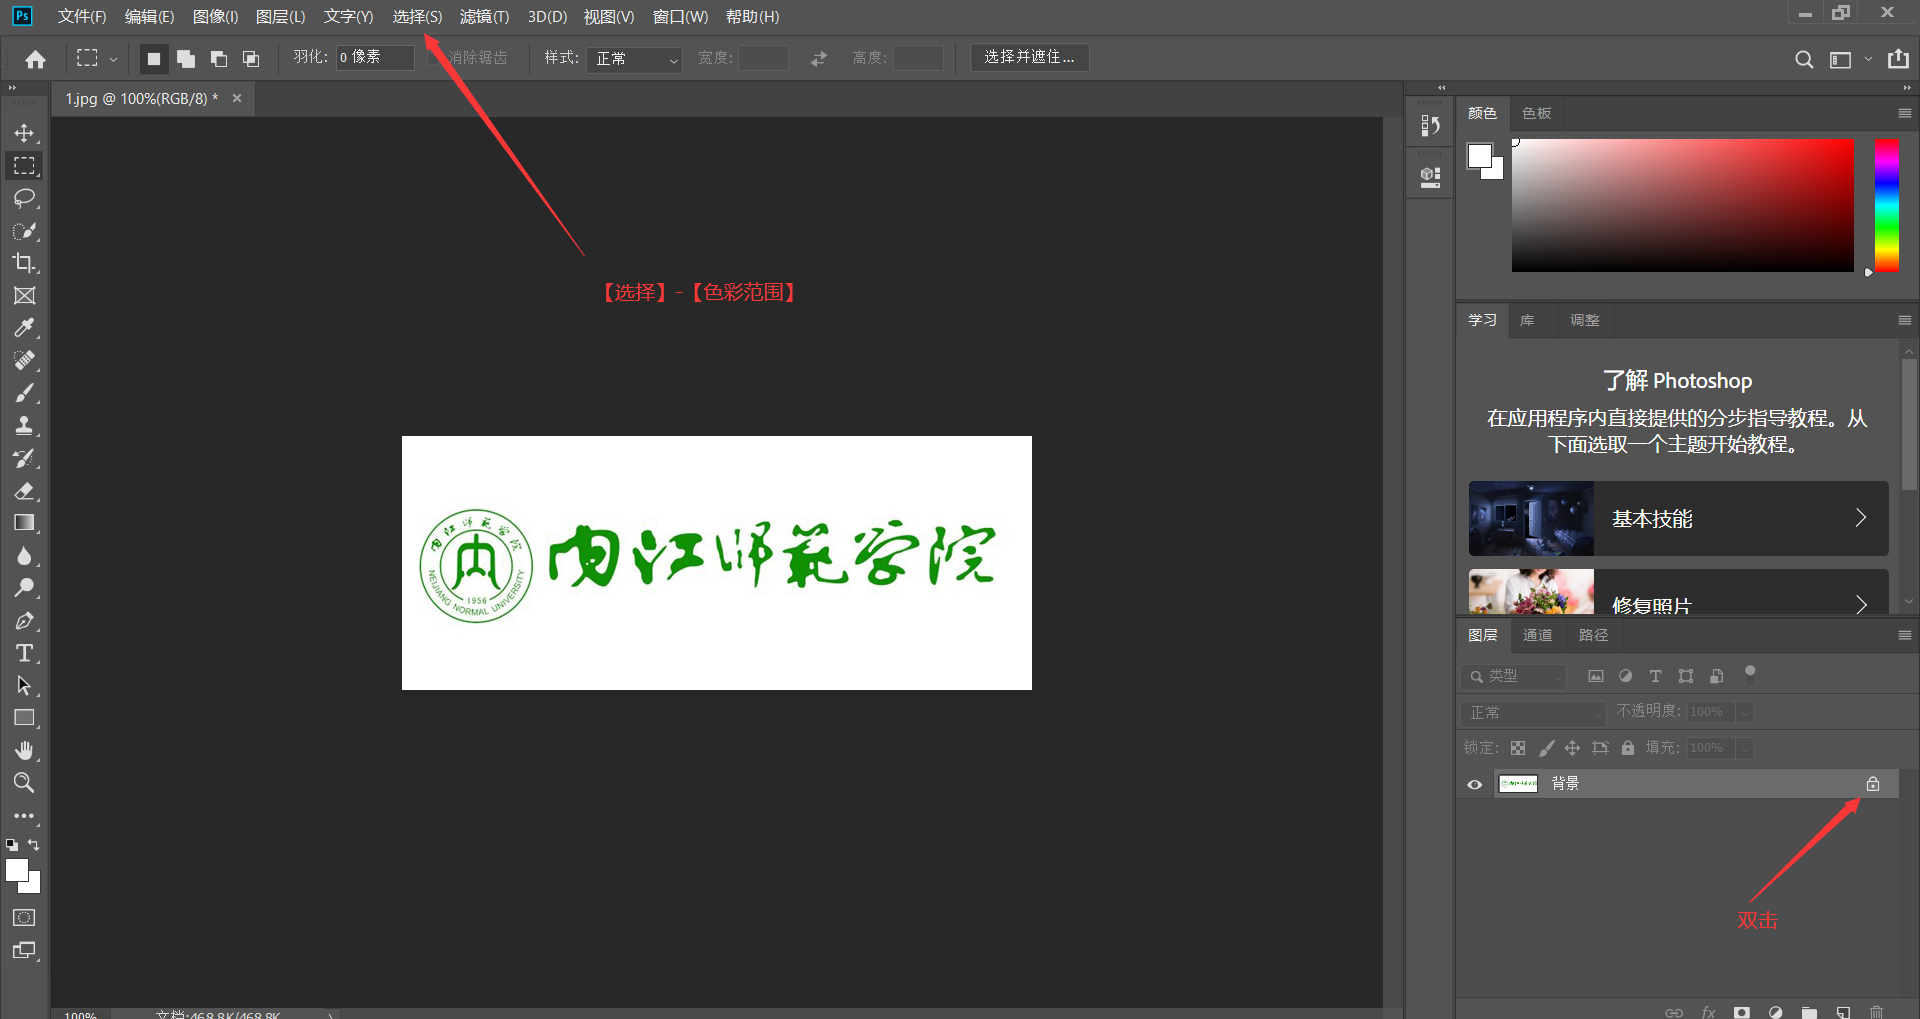This screenshot has width=1920, height=1019.
Task: Select the Move tool
Action: pyautogui.click(x=24, y=133)
